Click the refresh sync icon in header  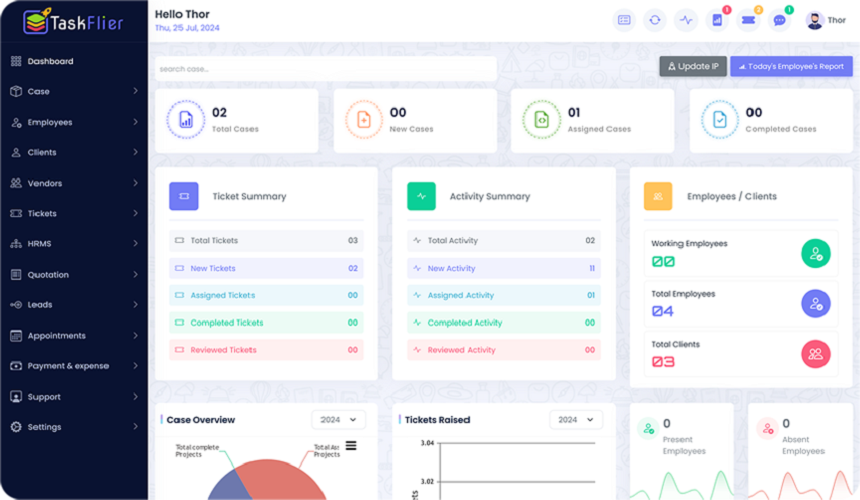tap(655, 20)
